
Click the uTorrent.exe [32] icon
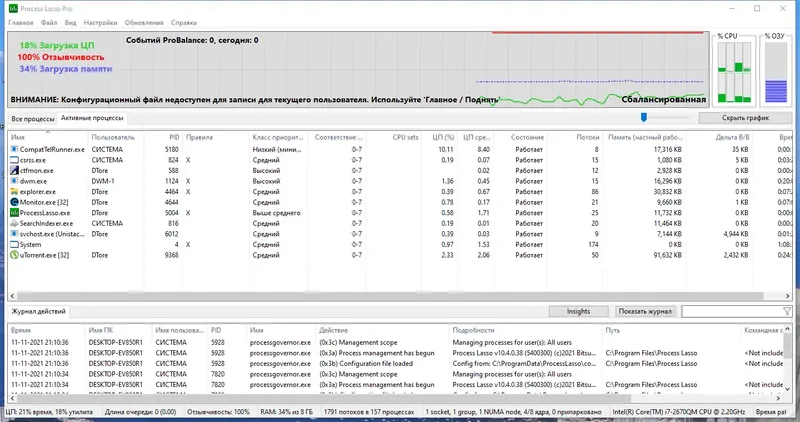[x=14, y=255]
